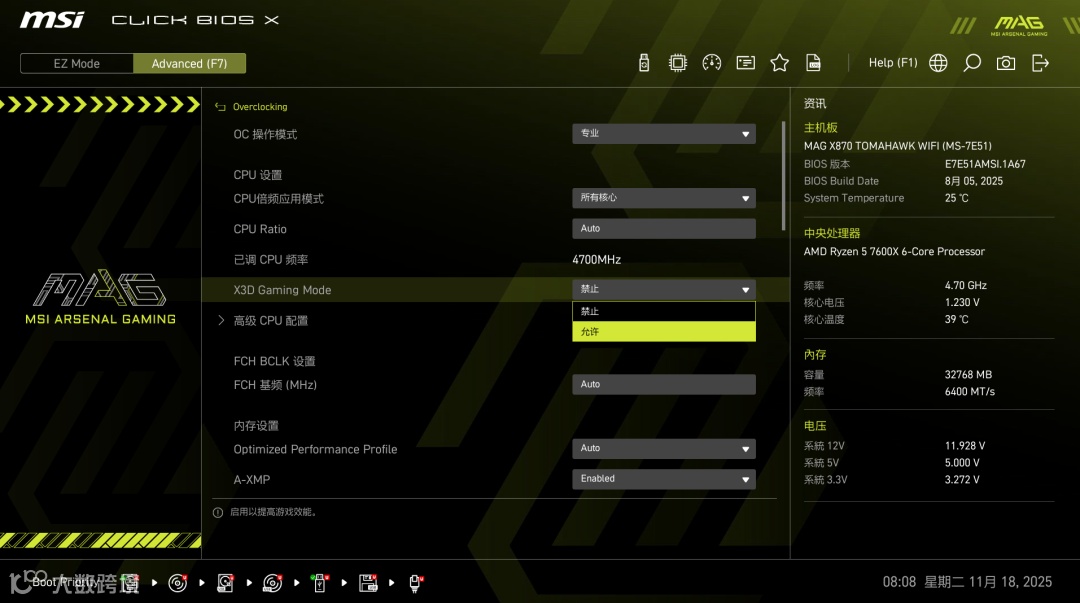Click the MSI logo at top left
Image resolution: width=1080 pixels, height=603 pixels.
coord(52,20)
